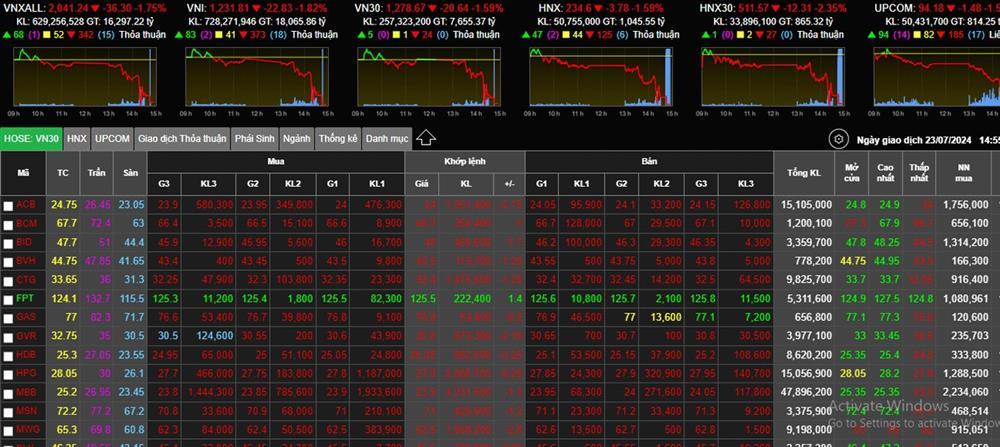The width and height of the screenshot is (1000, 447).
Task: Open the Thống kê menu
Action: click(x=338, y=138)
